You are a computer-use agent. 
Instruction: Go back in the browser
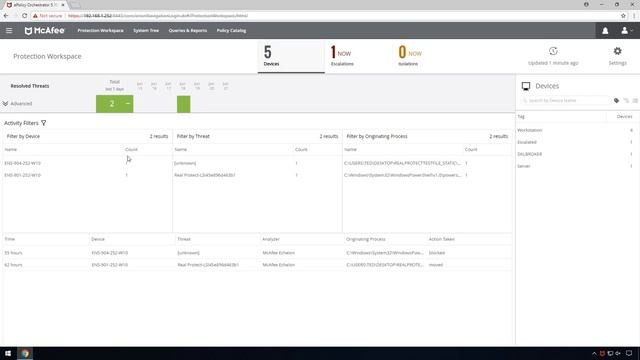click(x=6, y=16)
